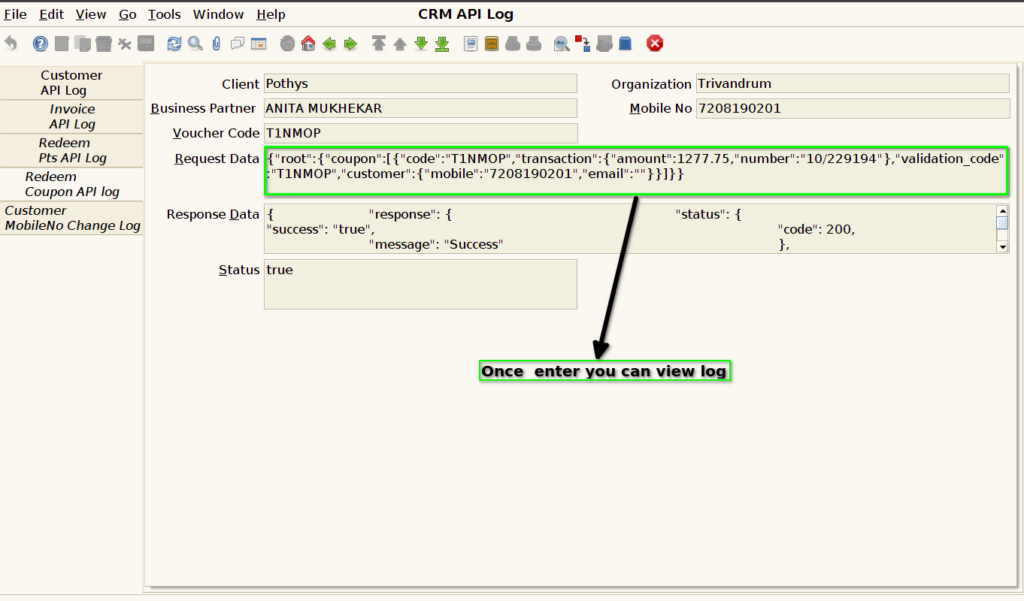Open the Edit menu
This screenshot has width=1024, height=601.
52,14
